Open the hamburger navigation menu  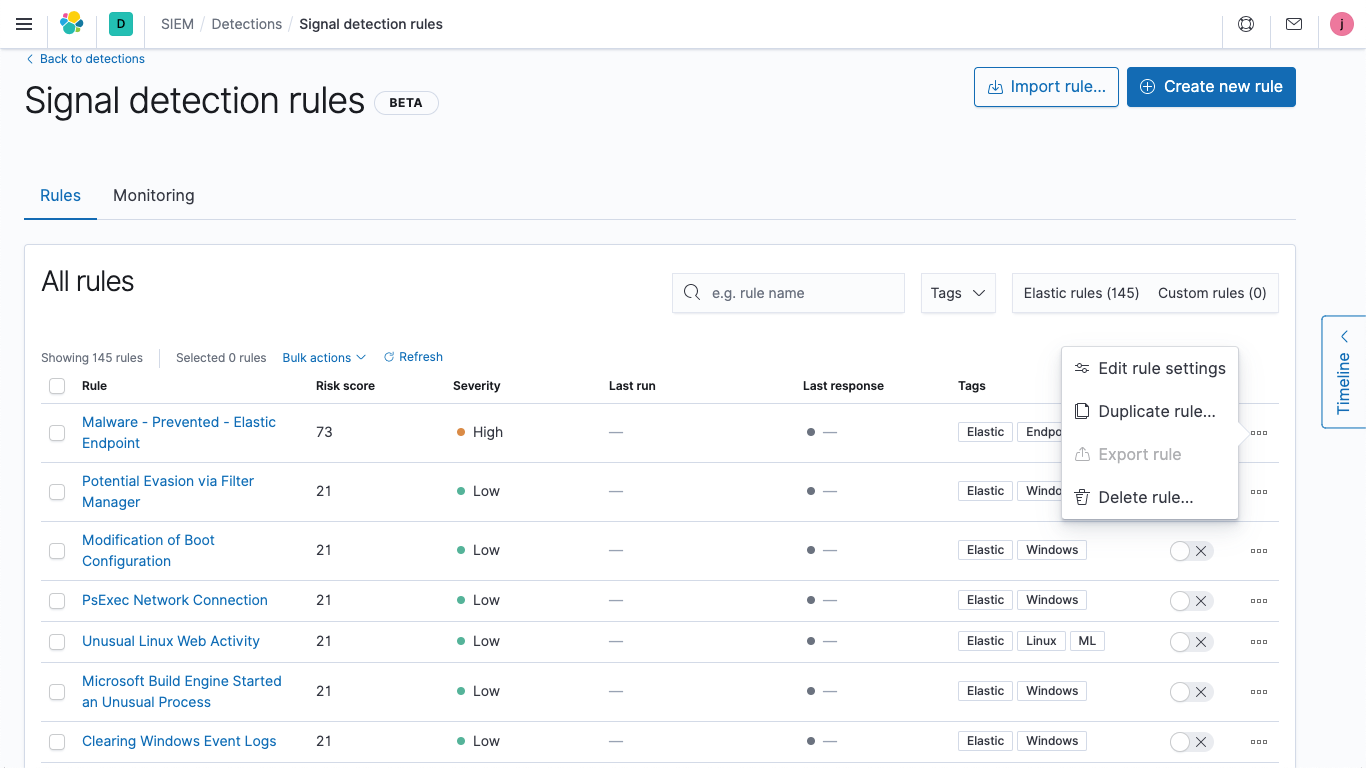pyautogui.click(x=24, y=24)
